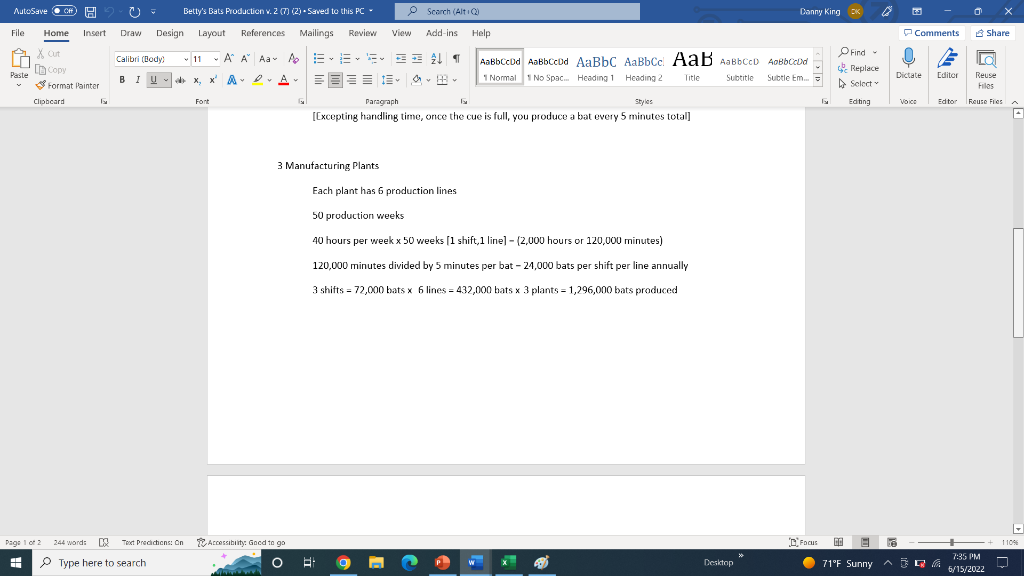This screenshot has height=576, width=1024.
Task: Open Excel from taskbar
Action: pos(508,562)
